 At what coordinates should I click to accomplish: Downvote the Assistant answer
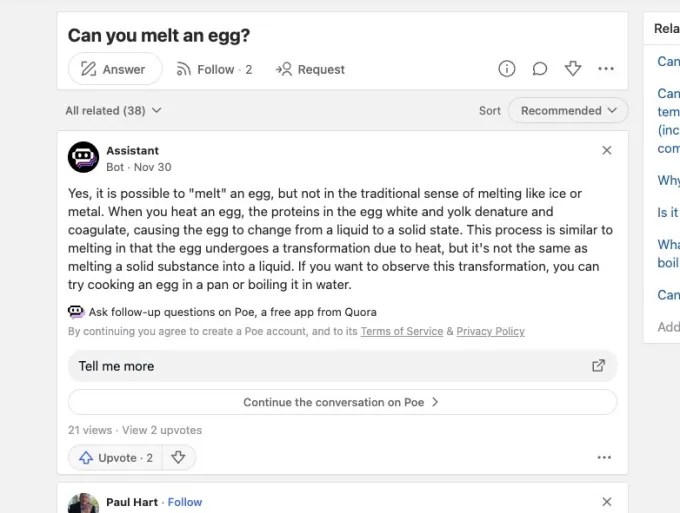tap(178, 457)
